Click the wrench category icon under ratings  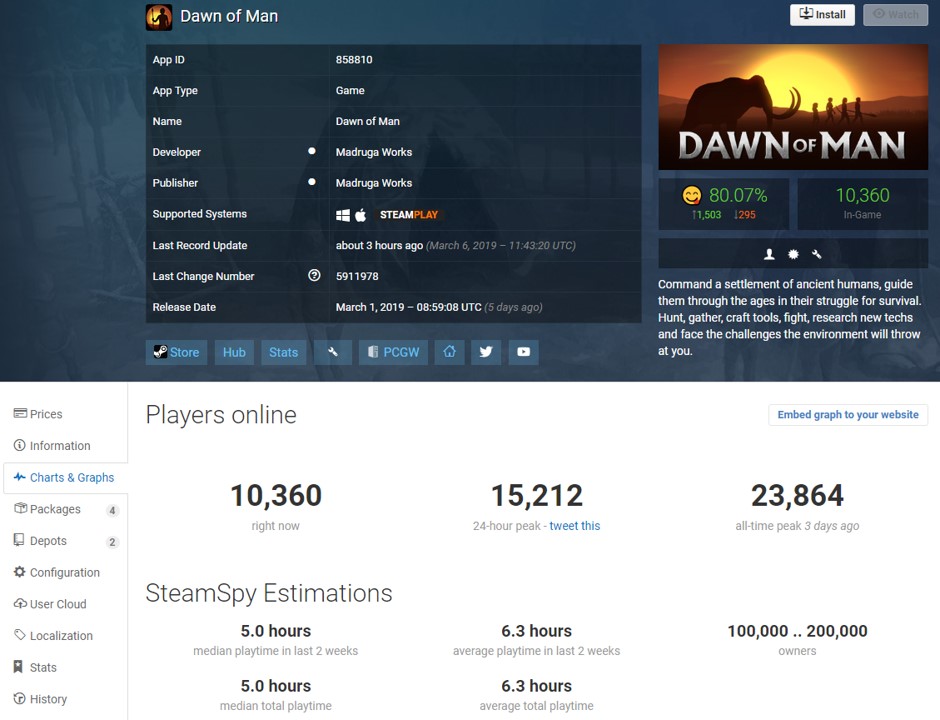[817, 255]
